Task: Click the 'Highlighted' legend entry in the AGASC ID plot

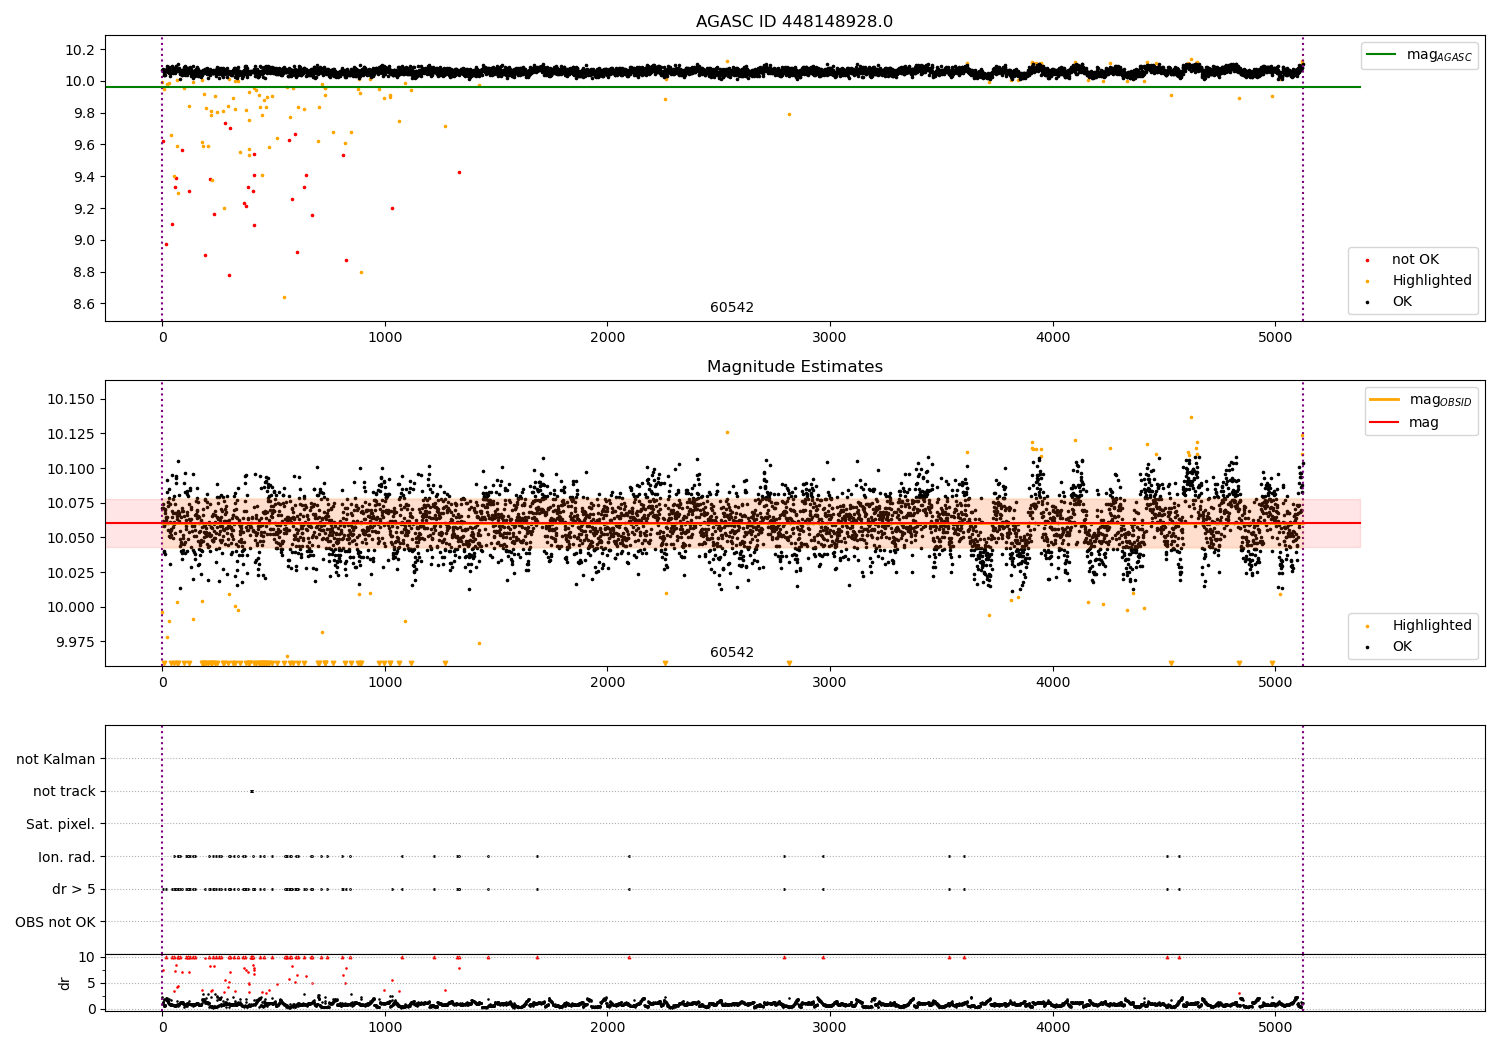Action: pos(1432,281)
